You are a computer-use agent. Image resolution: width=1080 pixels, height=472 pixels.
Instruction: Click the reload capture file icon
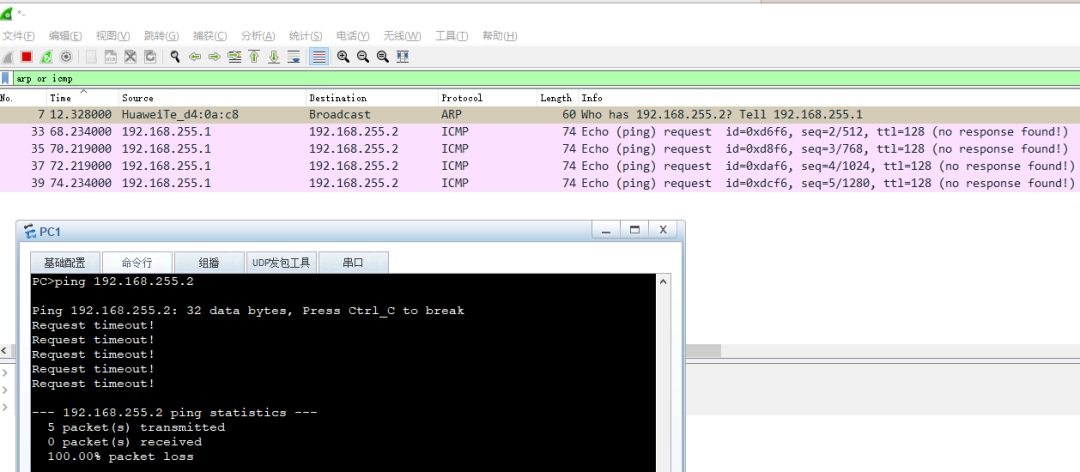click(149, 57)
